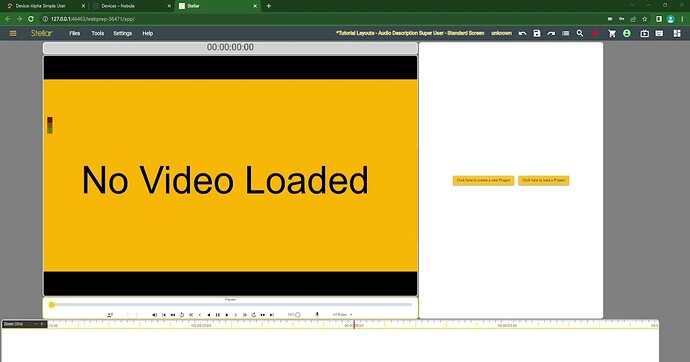Click the rewind button
690x362 pixels.
(173, 314)
